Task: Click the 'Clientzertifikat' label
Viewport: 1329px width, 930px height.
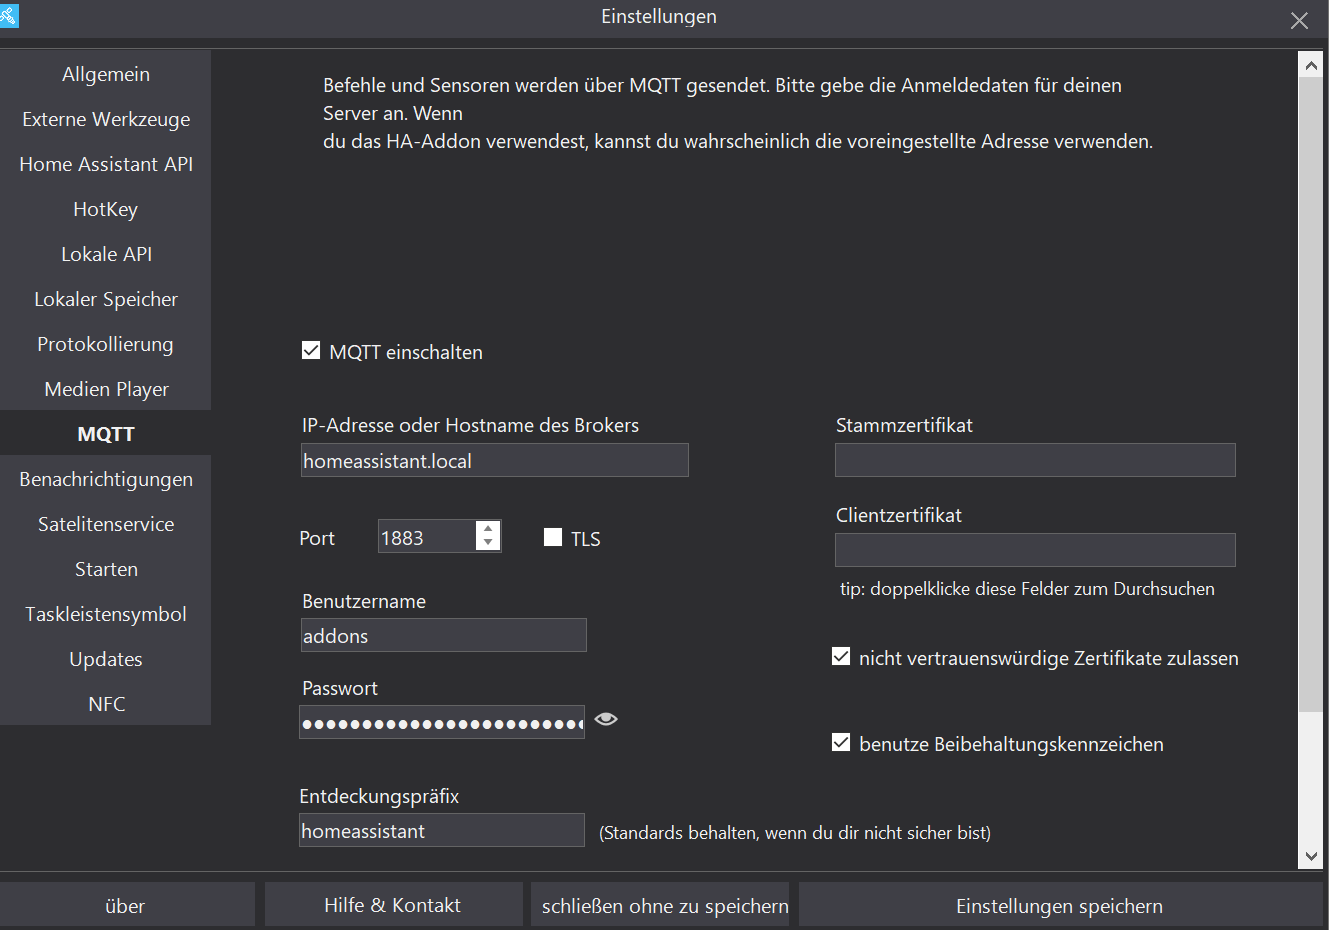Action: tap(899, 515)
